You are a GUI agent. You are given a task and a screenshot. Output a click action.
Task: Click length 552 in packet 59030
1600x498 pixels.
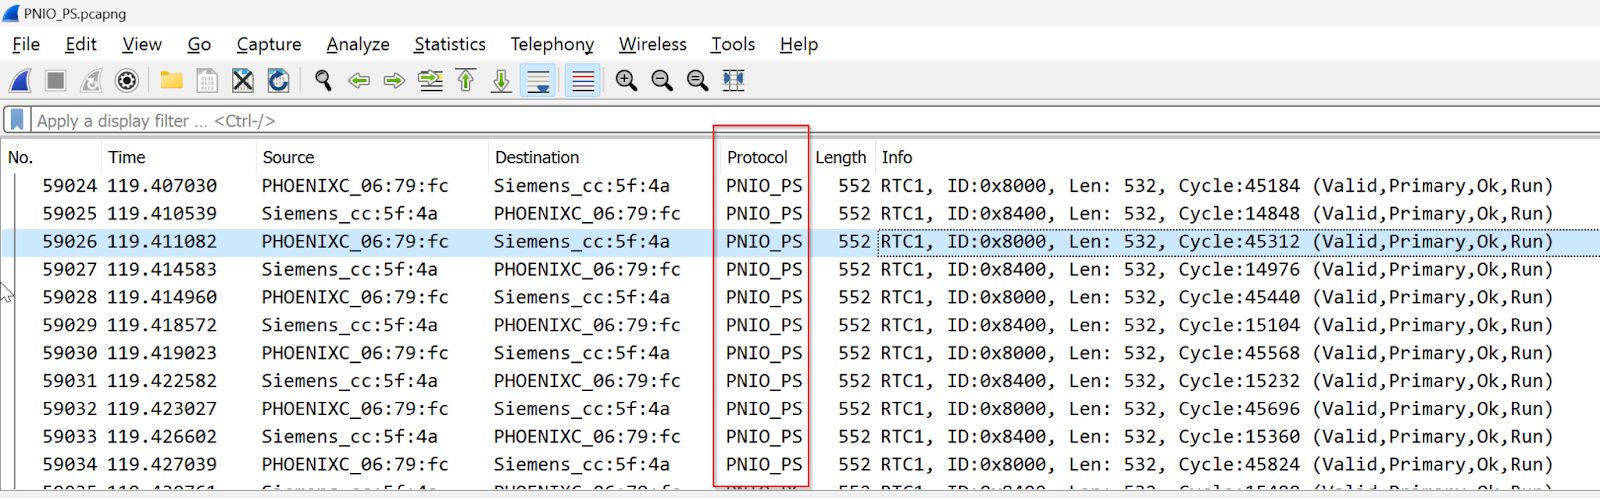tap(854, 354)
